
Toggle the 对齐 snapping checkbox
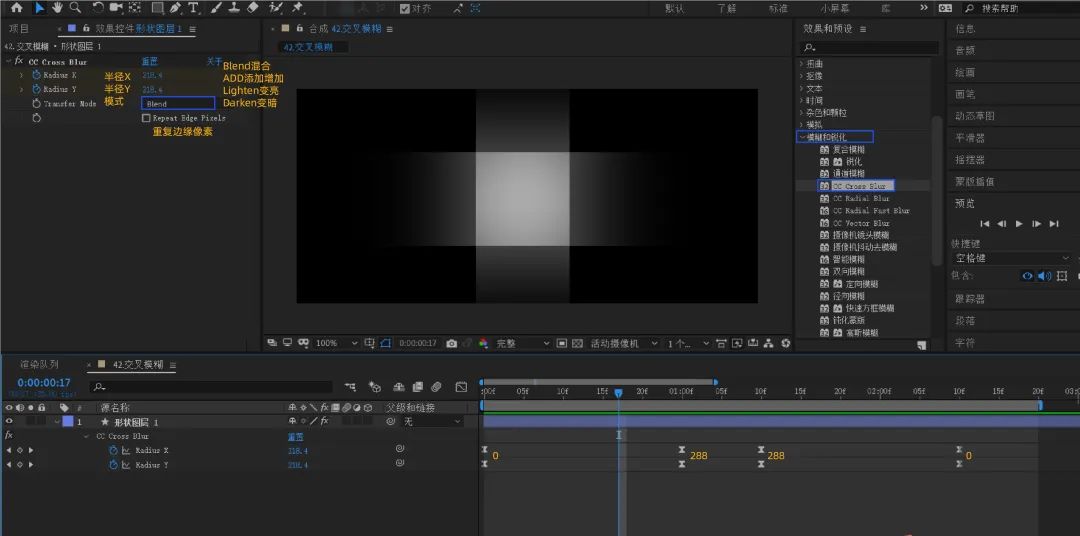pyautogui.click(x=405, y=8)
